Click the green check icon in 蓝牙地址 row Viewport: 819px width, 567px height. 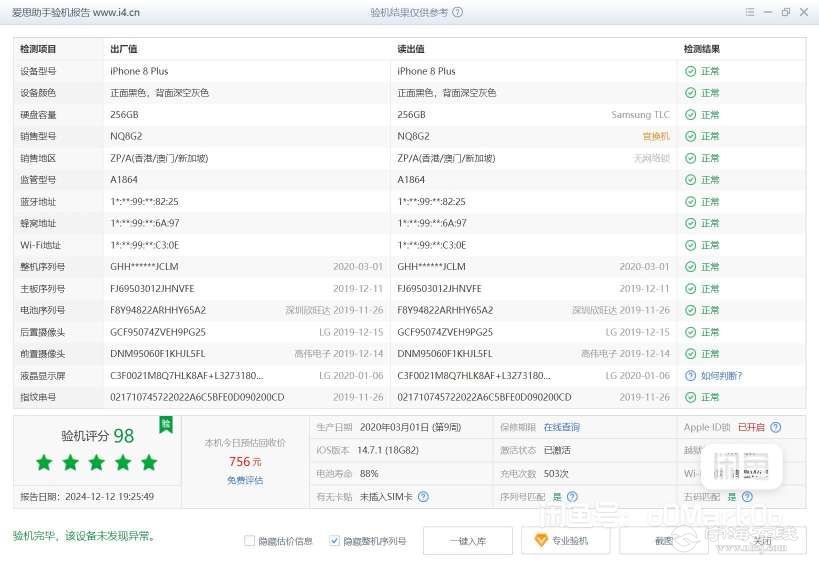691,202
